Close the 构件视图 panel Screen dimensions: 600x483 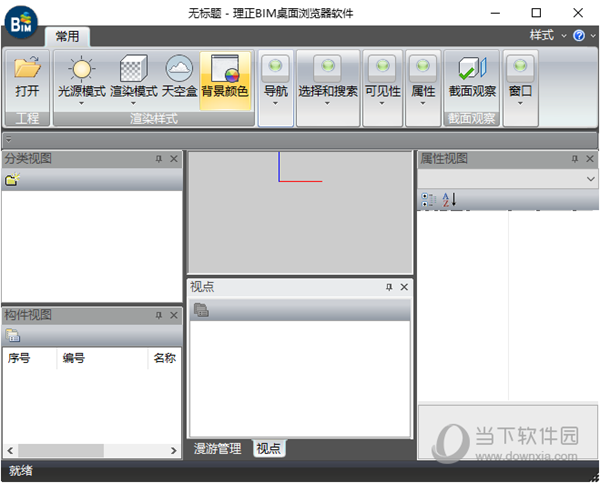tap(174, 315)
